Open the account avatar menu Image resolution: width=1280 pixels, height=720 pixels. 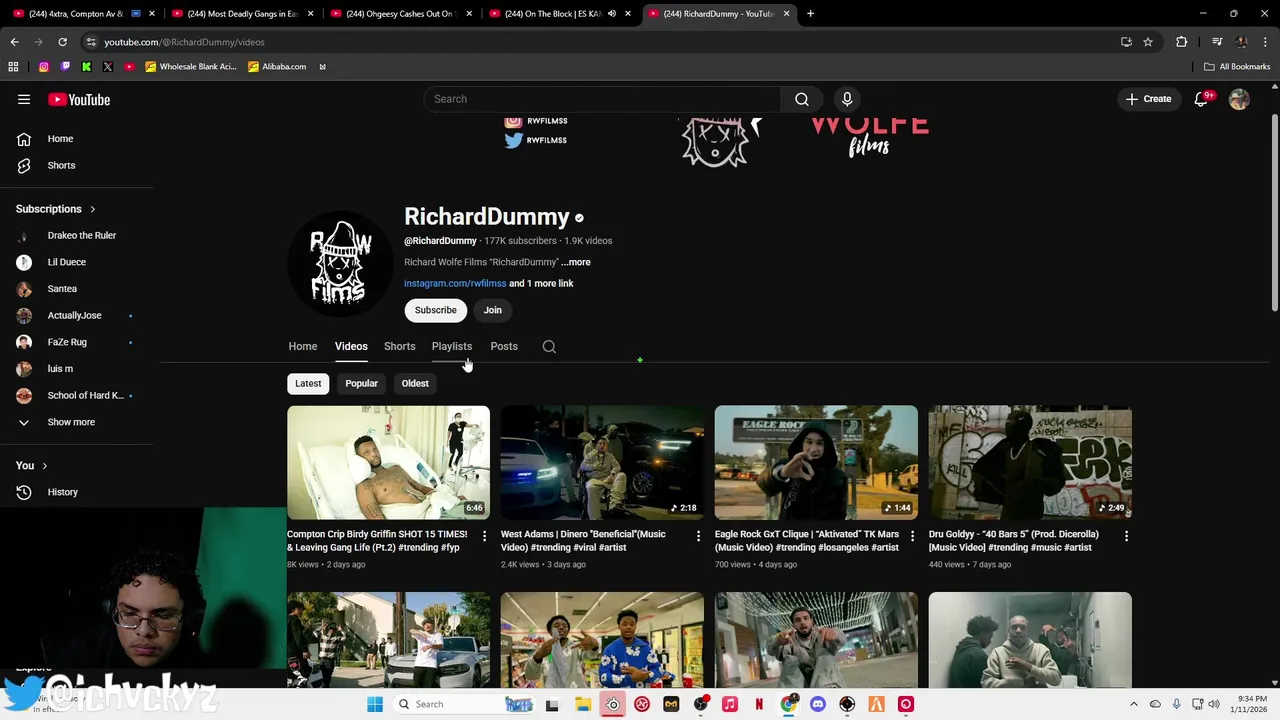[1239, 99]
